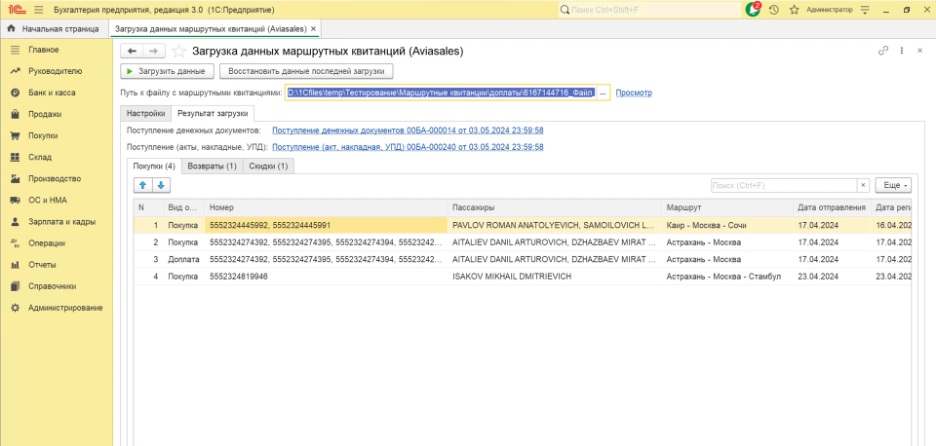
Task: Click the Главное sidebar icon
Action: click(x=16, y=50)
